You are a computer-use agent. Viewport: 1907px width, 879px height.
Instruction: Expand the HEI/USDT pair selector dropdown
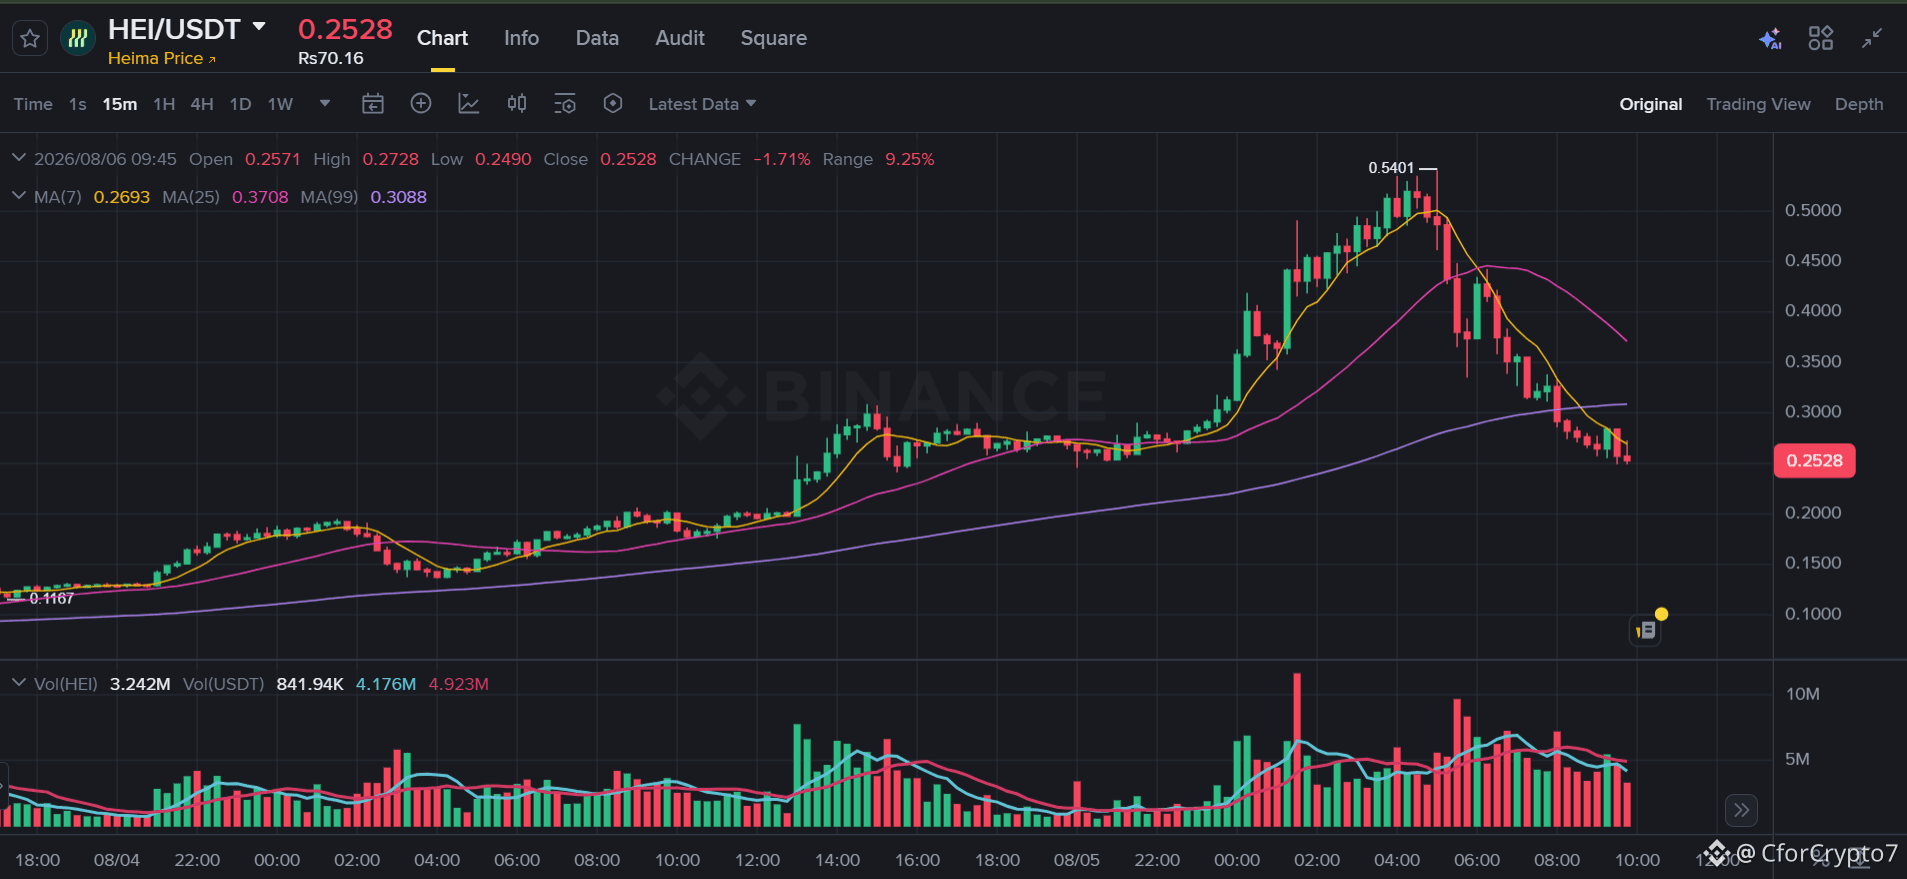point(259,27)
